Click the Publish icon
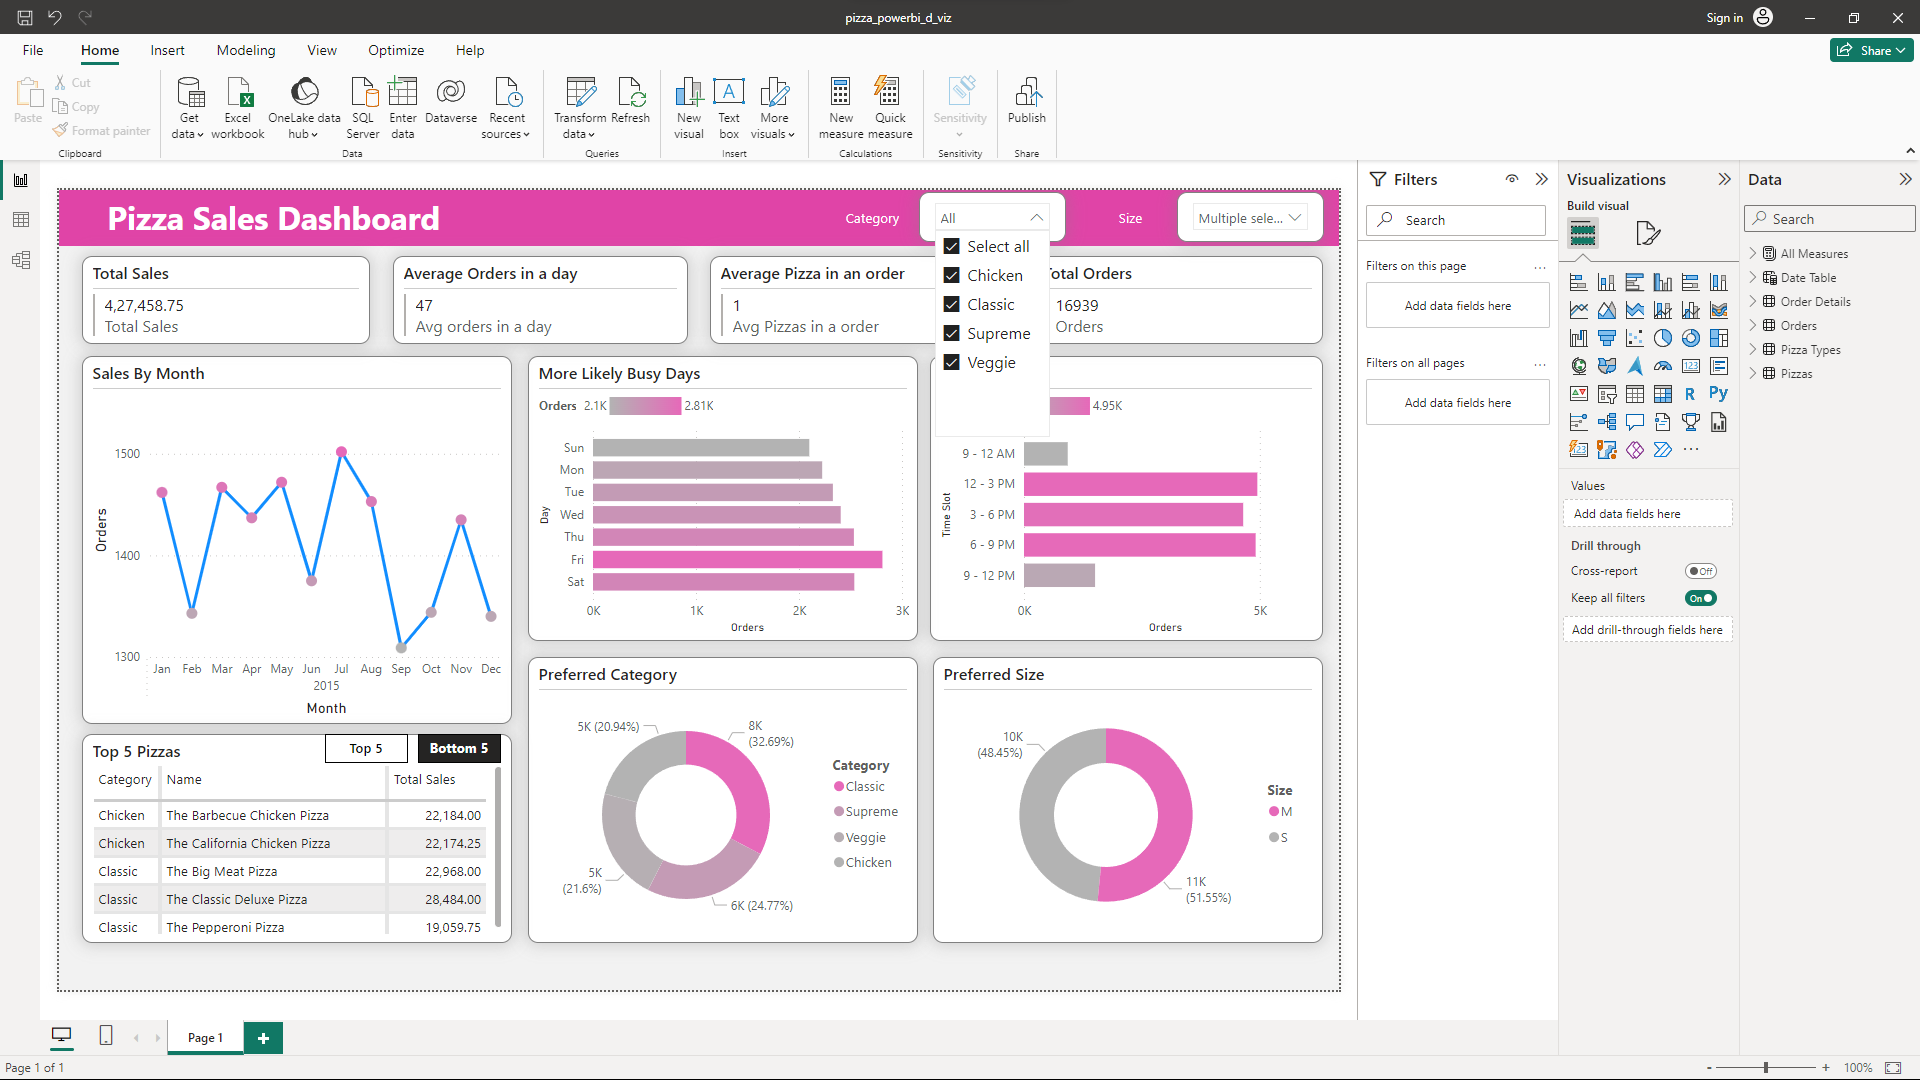Viewport: 1920px width, 1080px height. (1026, 95)
